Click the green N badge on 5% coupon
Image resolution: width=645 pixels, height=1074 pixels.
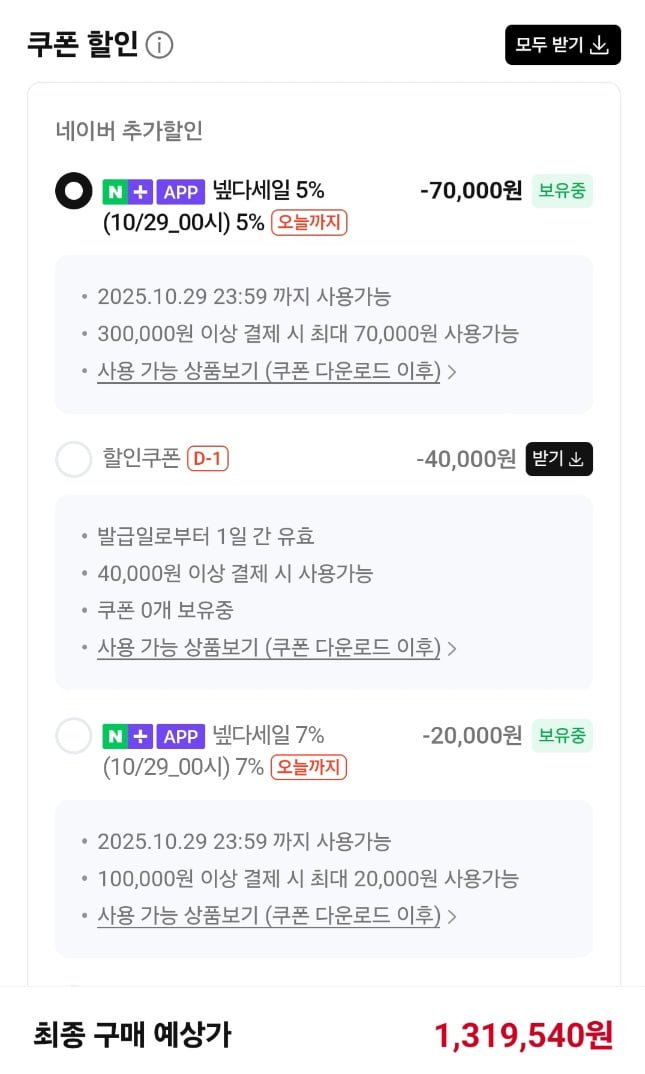[x=115, y=191]
